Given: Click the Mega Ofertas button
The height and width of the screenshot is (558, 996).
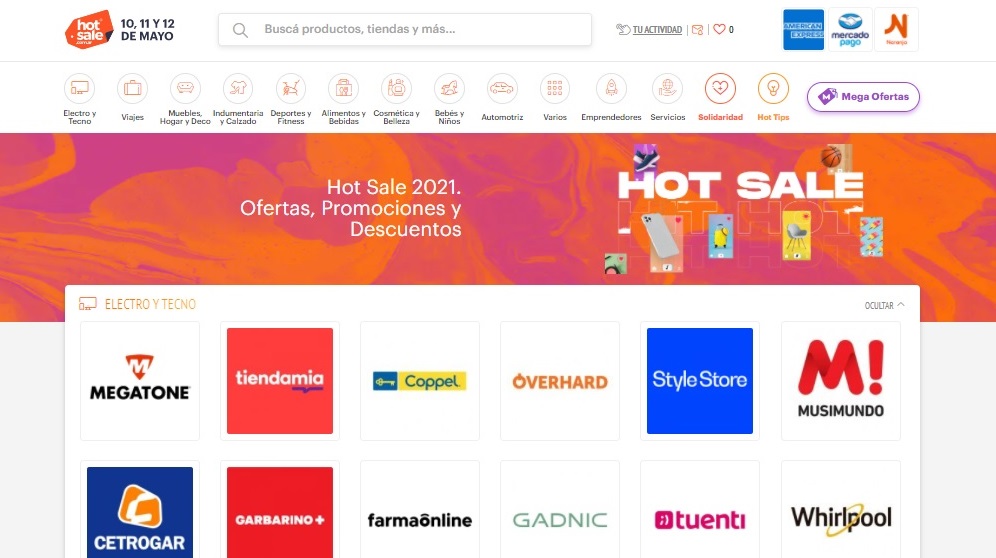Looking at the screenshot, I should coord(863,97).
